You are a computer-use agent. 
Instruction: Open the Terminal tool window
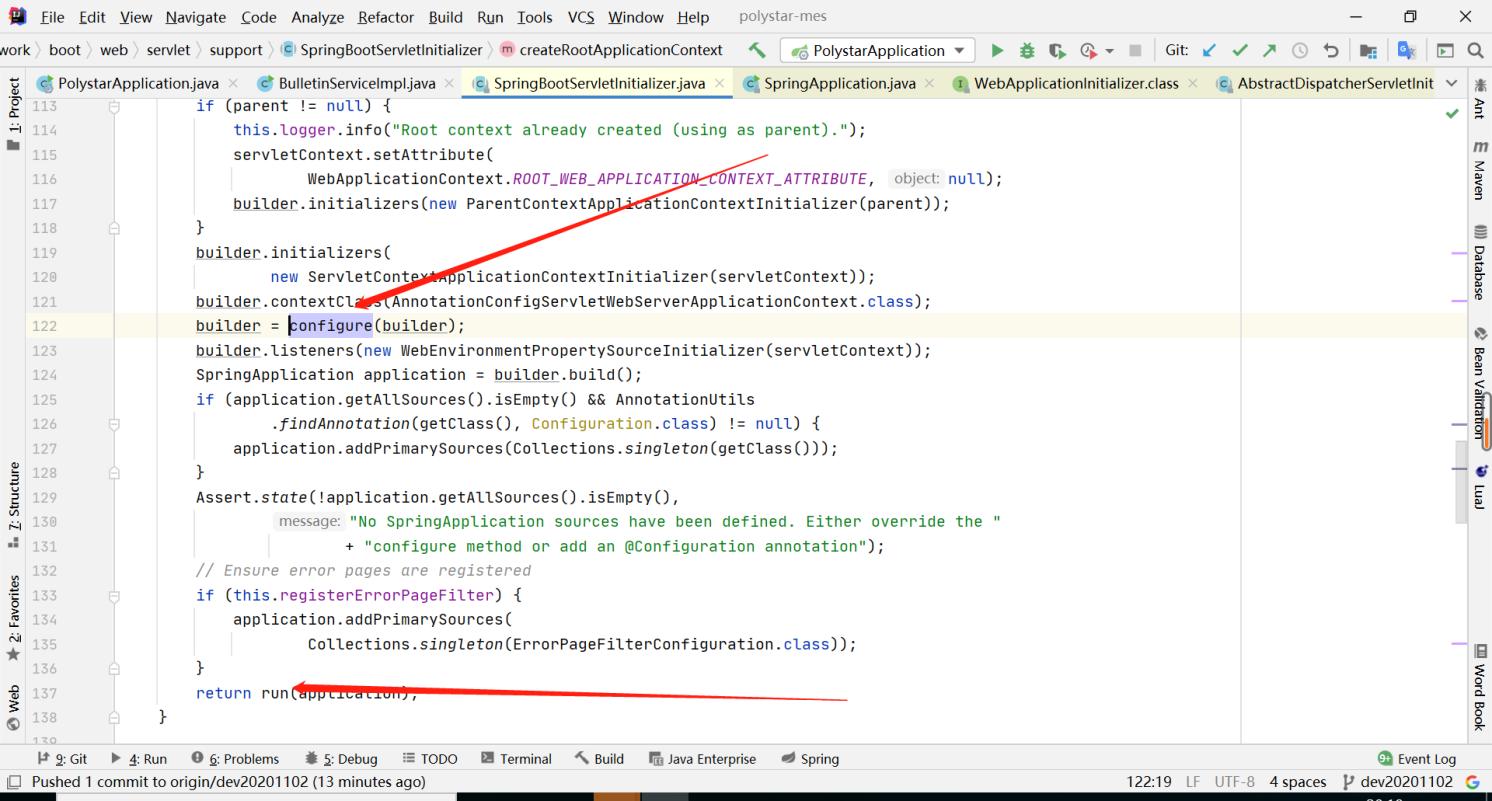tap(517, 759)
